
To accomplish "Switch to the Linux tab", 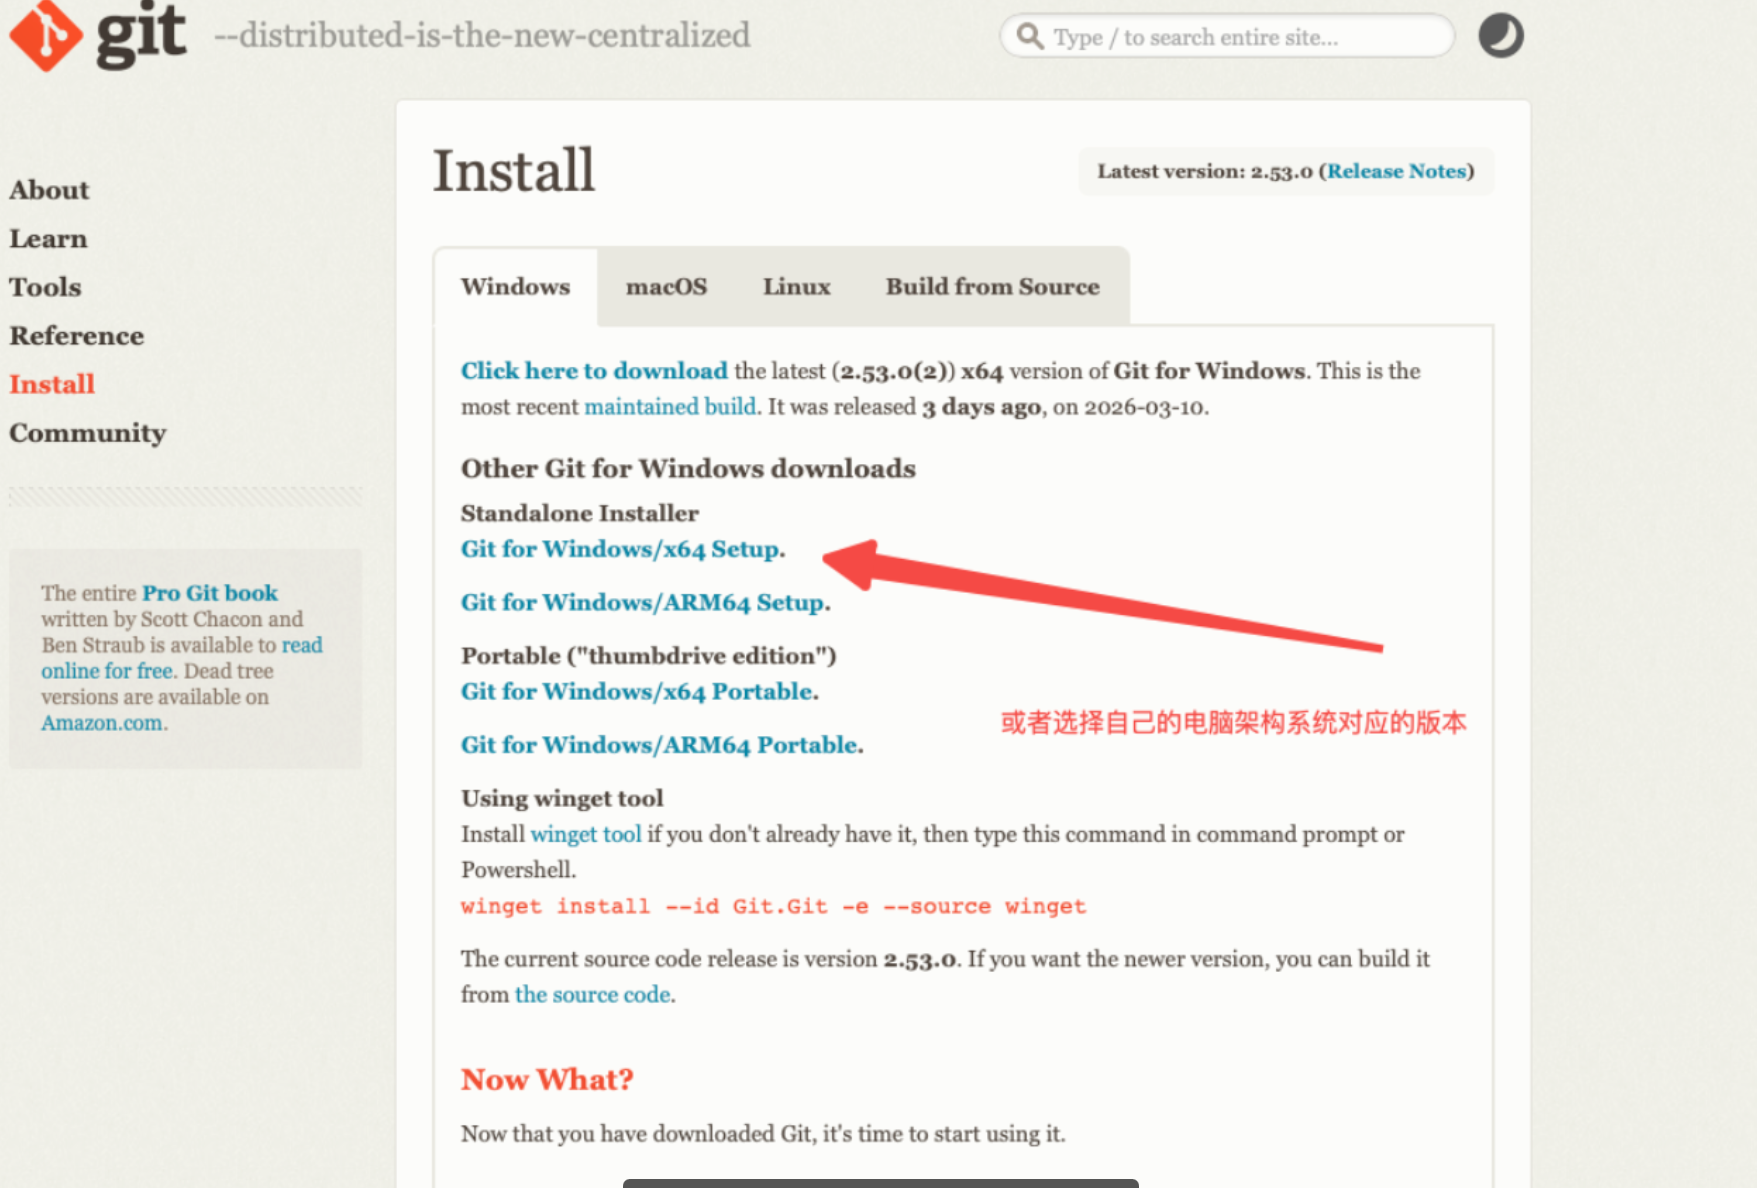I will (x=796, y=287).
